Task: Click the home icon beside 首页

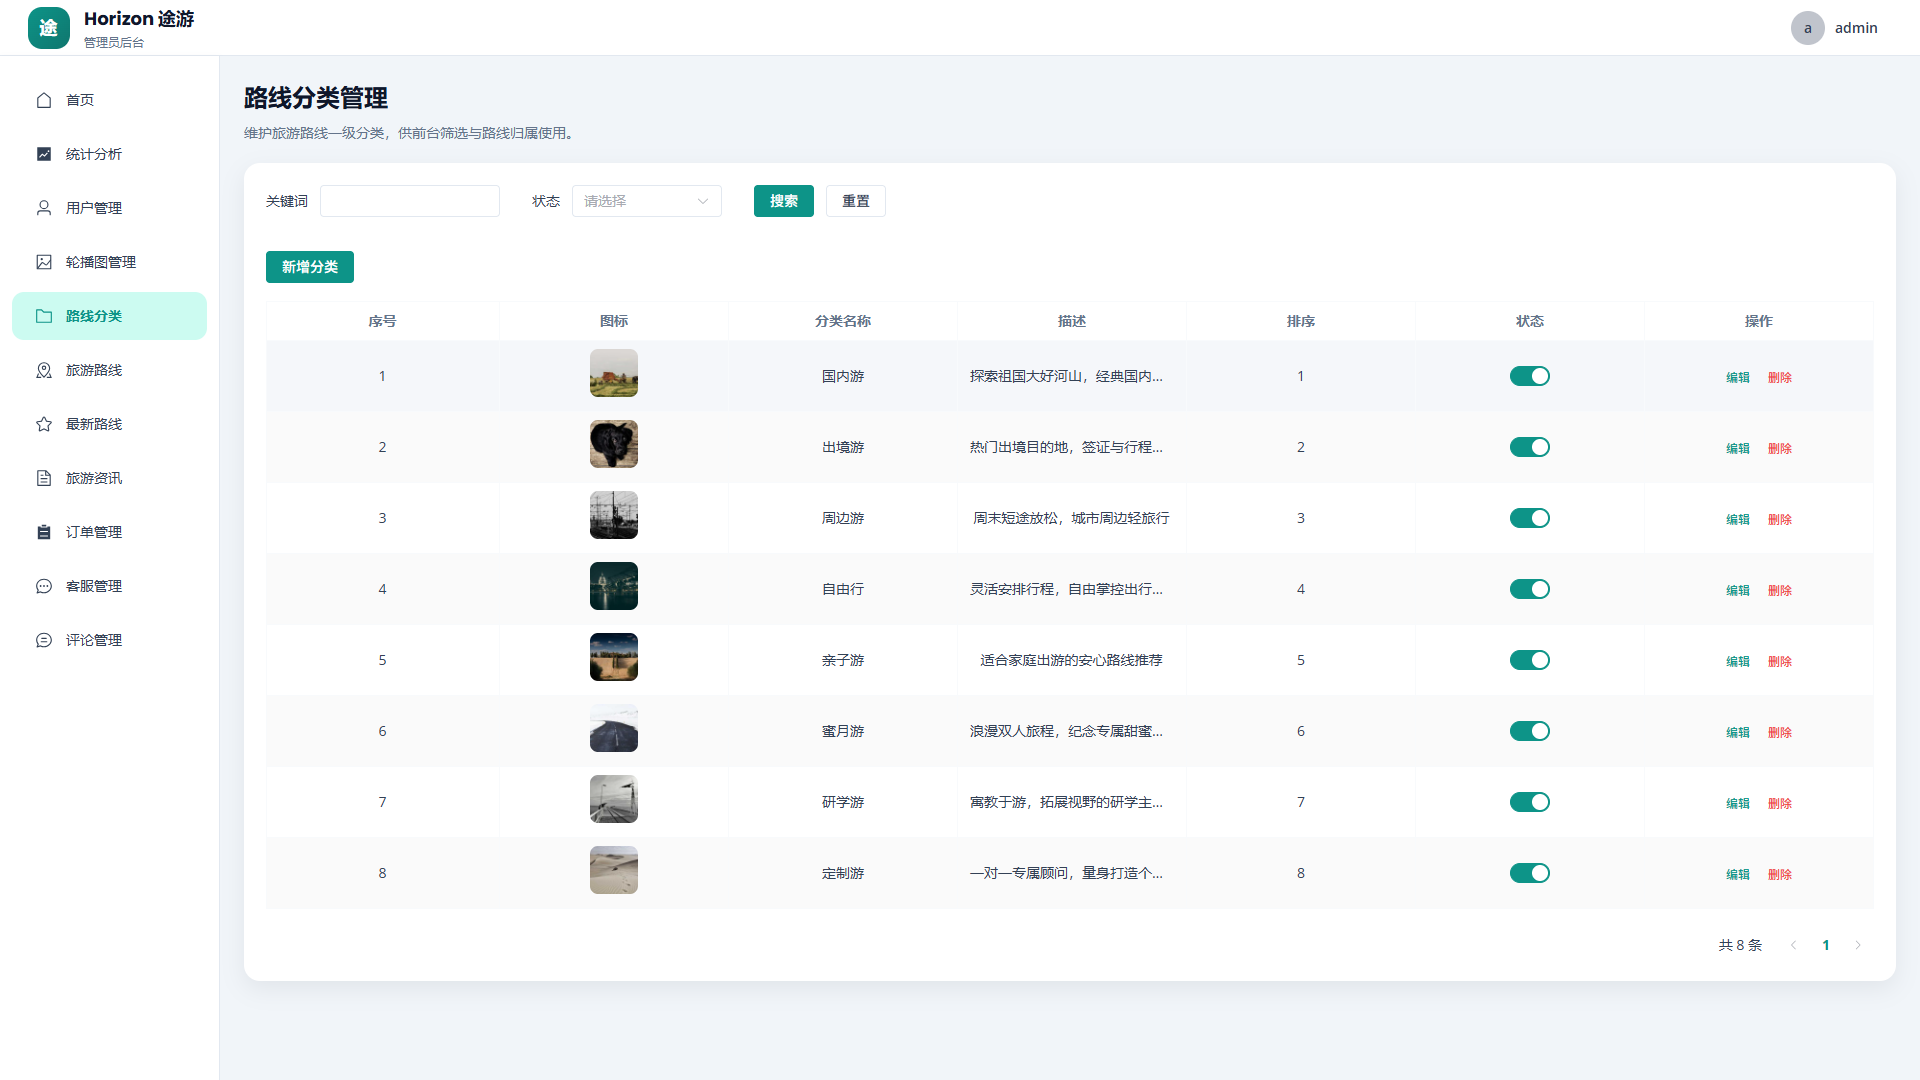Action: pyautogui.click(x=44, y=100)
